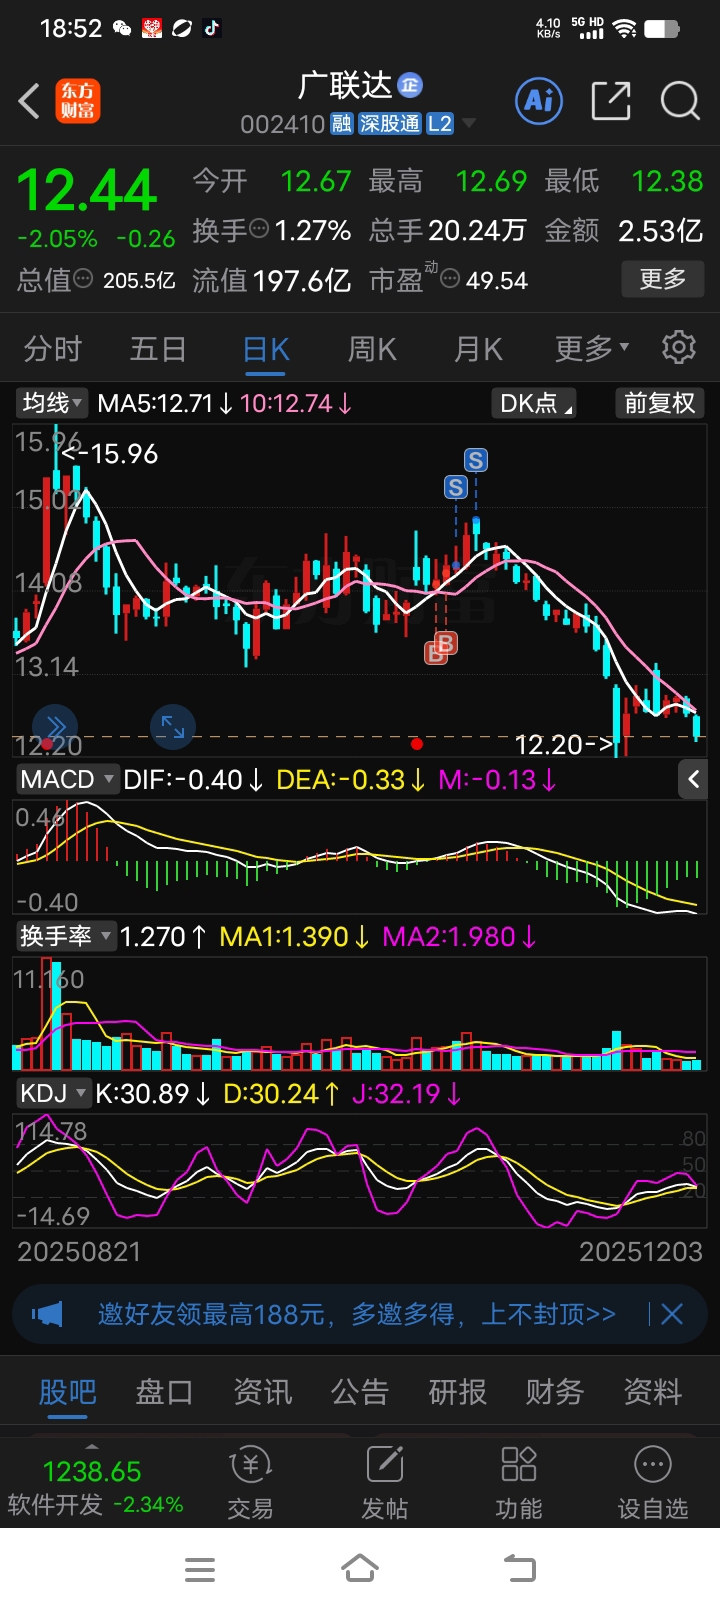Tap the 融 margin trading badge
Image resolution: width=720 pixels, height=1612 pixels.
pos(342,123)
